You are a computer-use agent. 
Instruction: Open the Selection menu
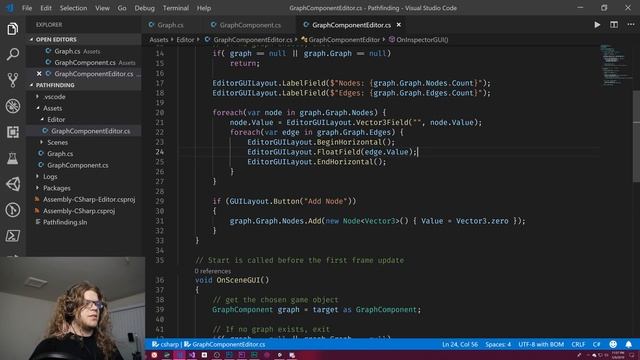pos(73,8)
